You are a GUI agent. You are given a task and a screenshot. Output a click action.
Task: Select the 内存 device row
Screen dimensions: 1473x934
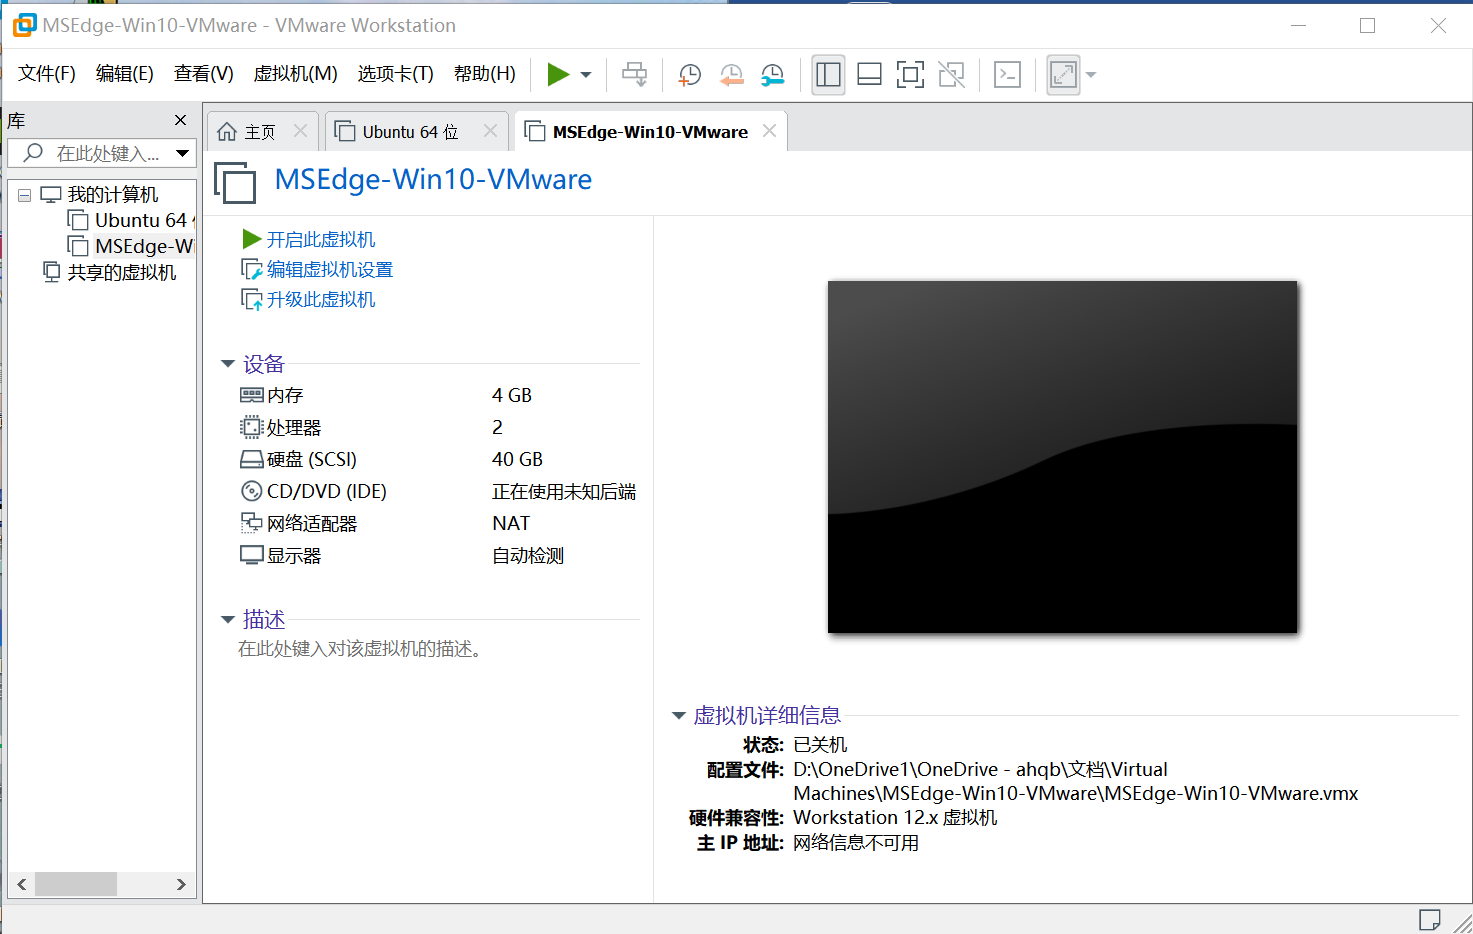click(x=438, y=395)
